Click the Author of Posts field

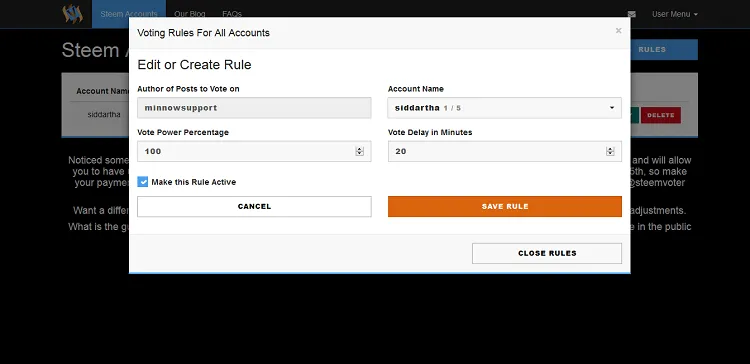click(x=254, y=108)
